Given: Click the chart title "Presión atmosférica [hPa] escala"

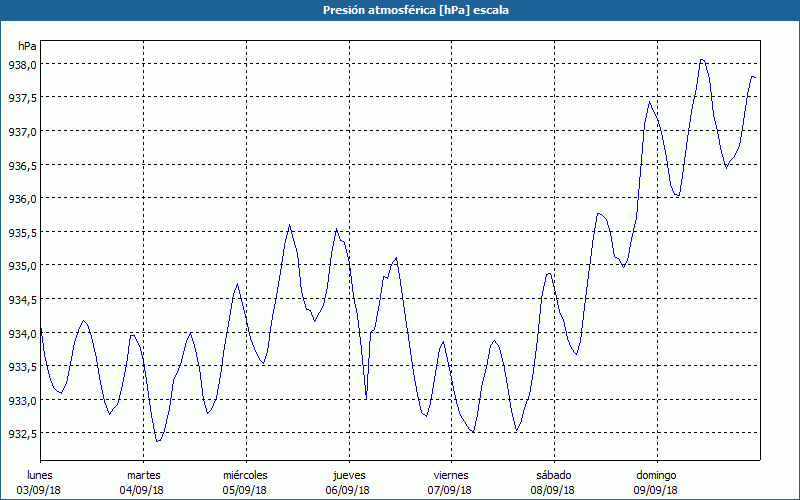Looking at the screenshot, I should pos(416,10).
